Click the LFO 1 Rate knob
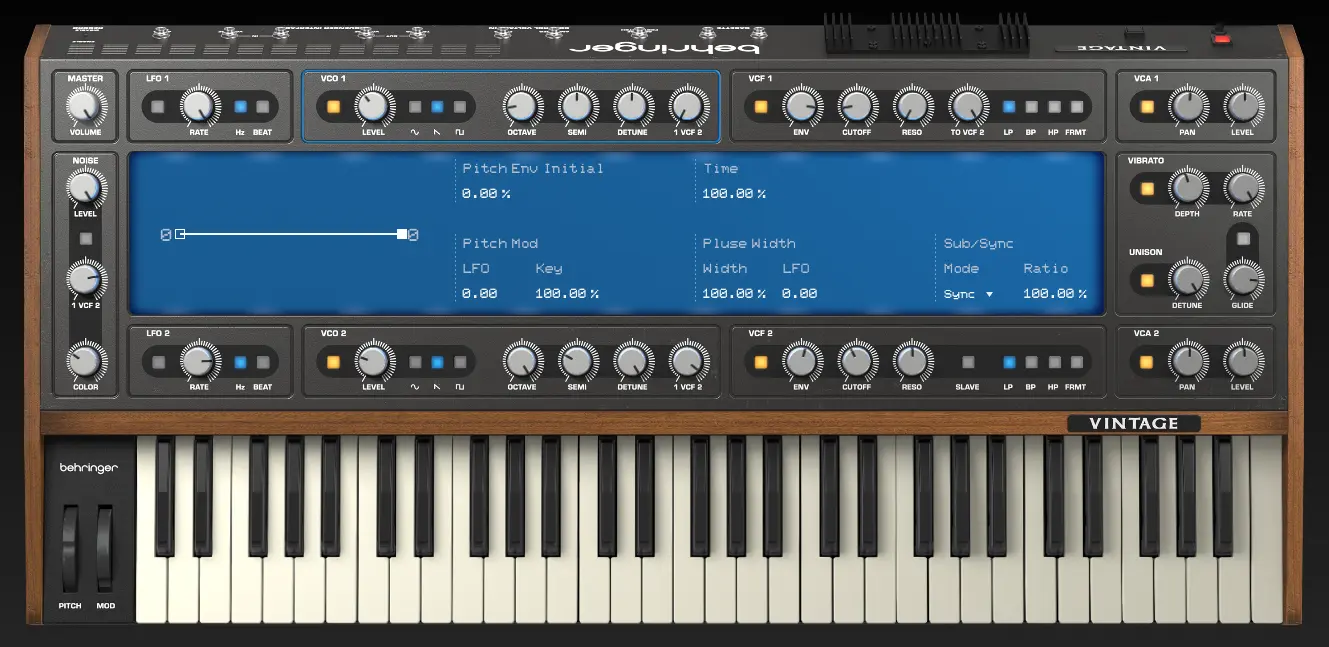The width and height of the screenshot is (1329, 647). point(199,106)
